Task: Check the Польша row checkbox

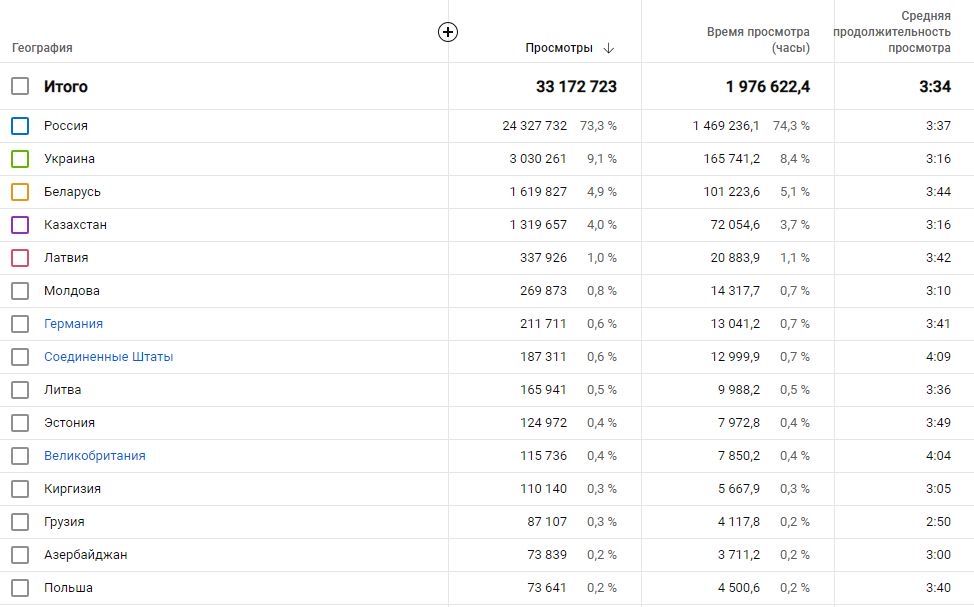Action: click(20, 588)
